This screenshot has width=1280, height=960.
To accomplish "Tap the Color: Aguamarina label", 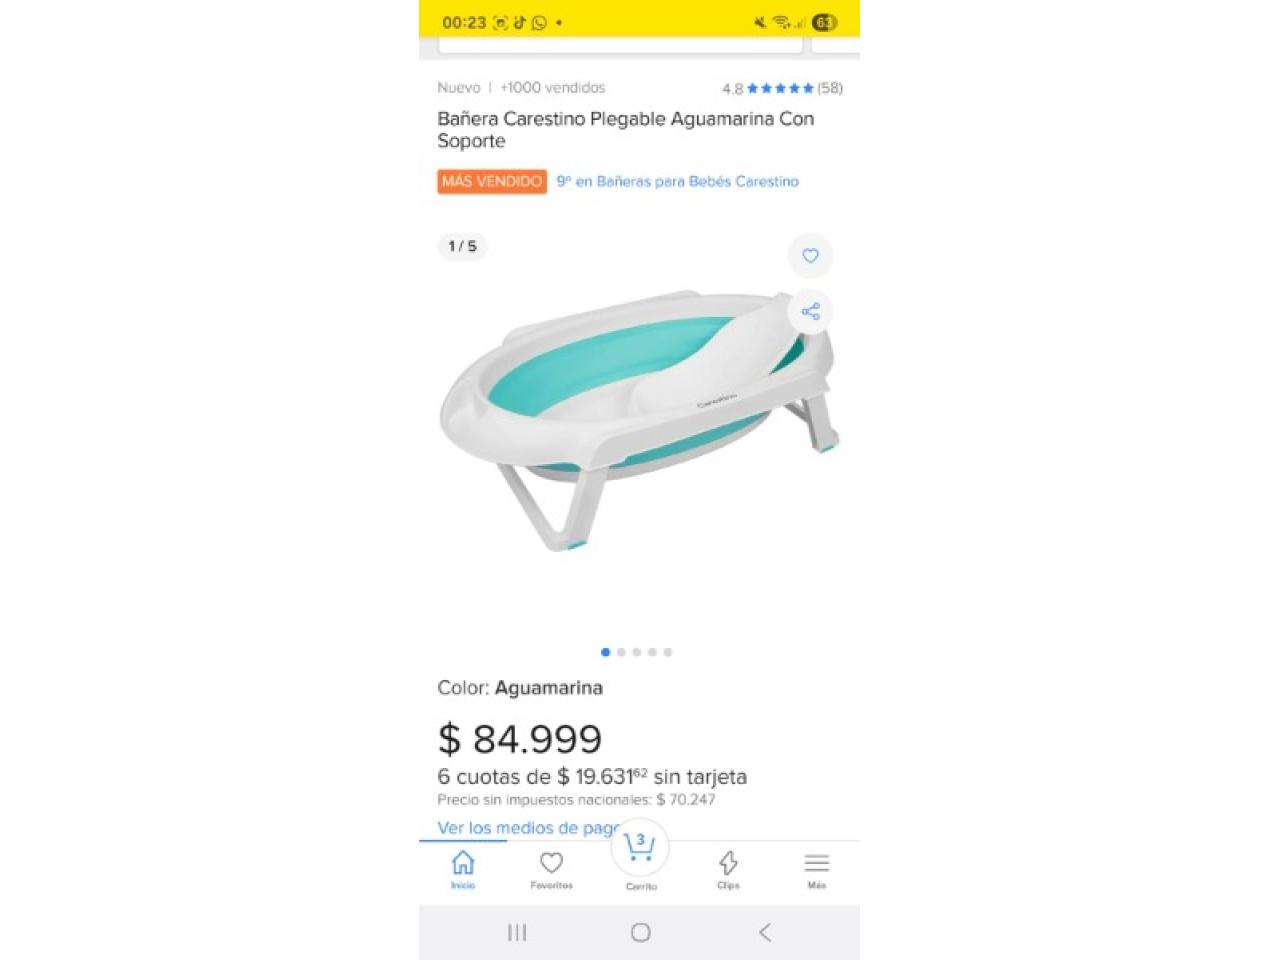I will point(520,688).
